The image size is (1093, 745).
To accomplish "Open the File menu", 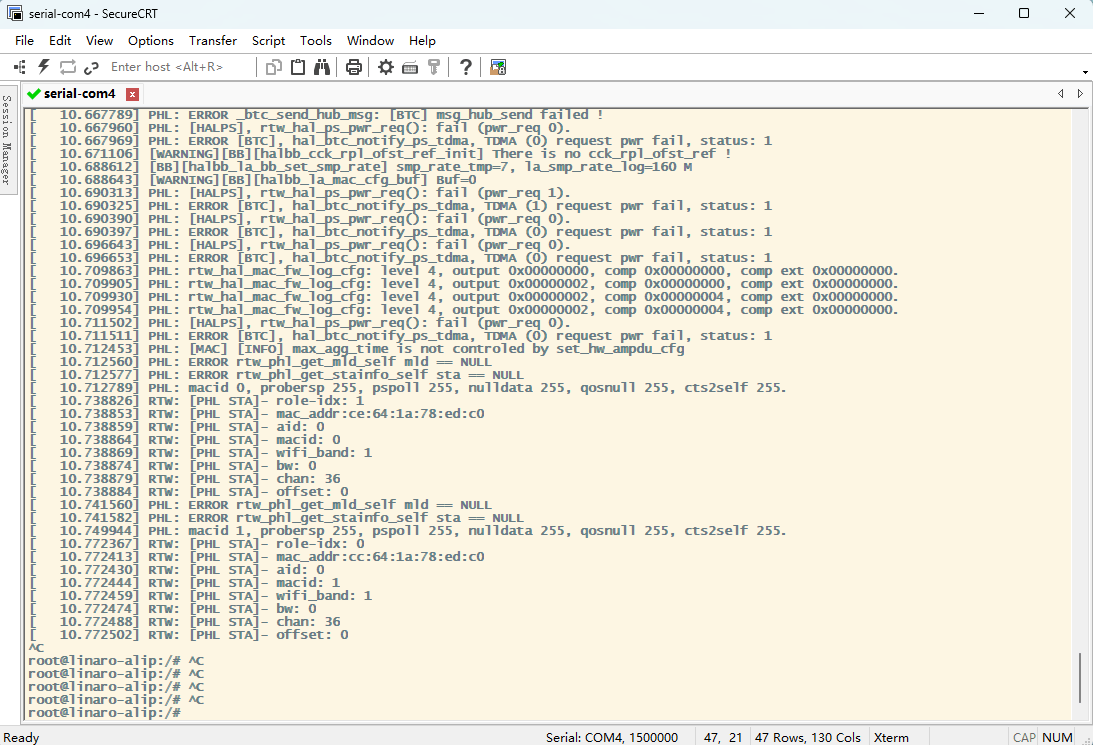I will (24, 40).
